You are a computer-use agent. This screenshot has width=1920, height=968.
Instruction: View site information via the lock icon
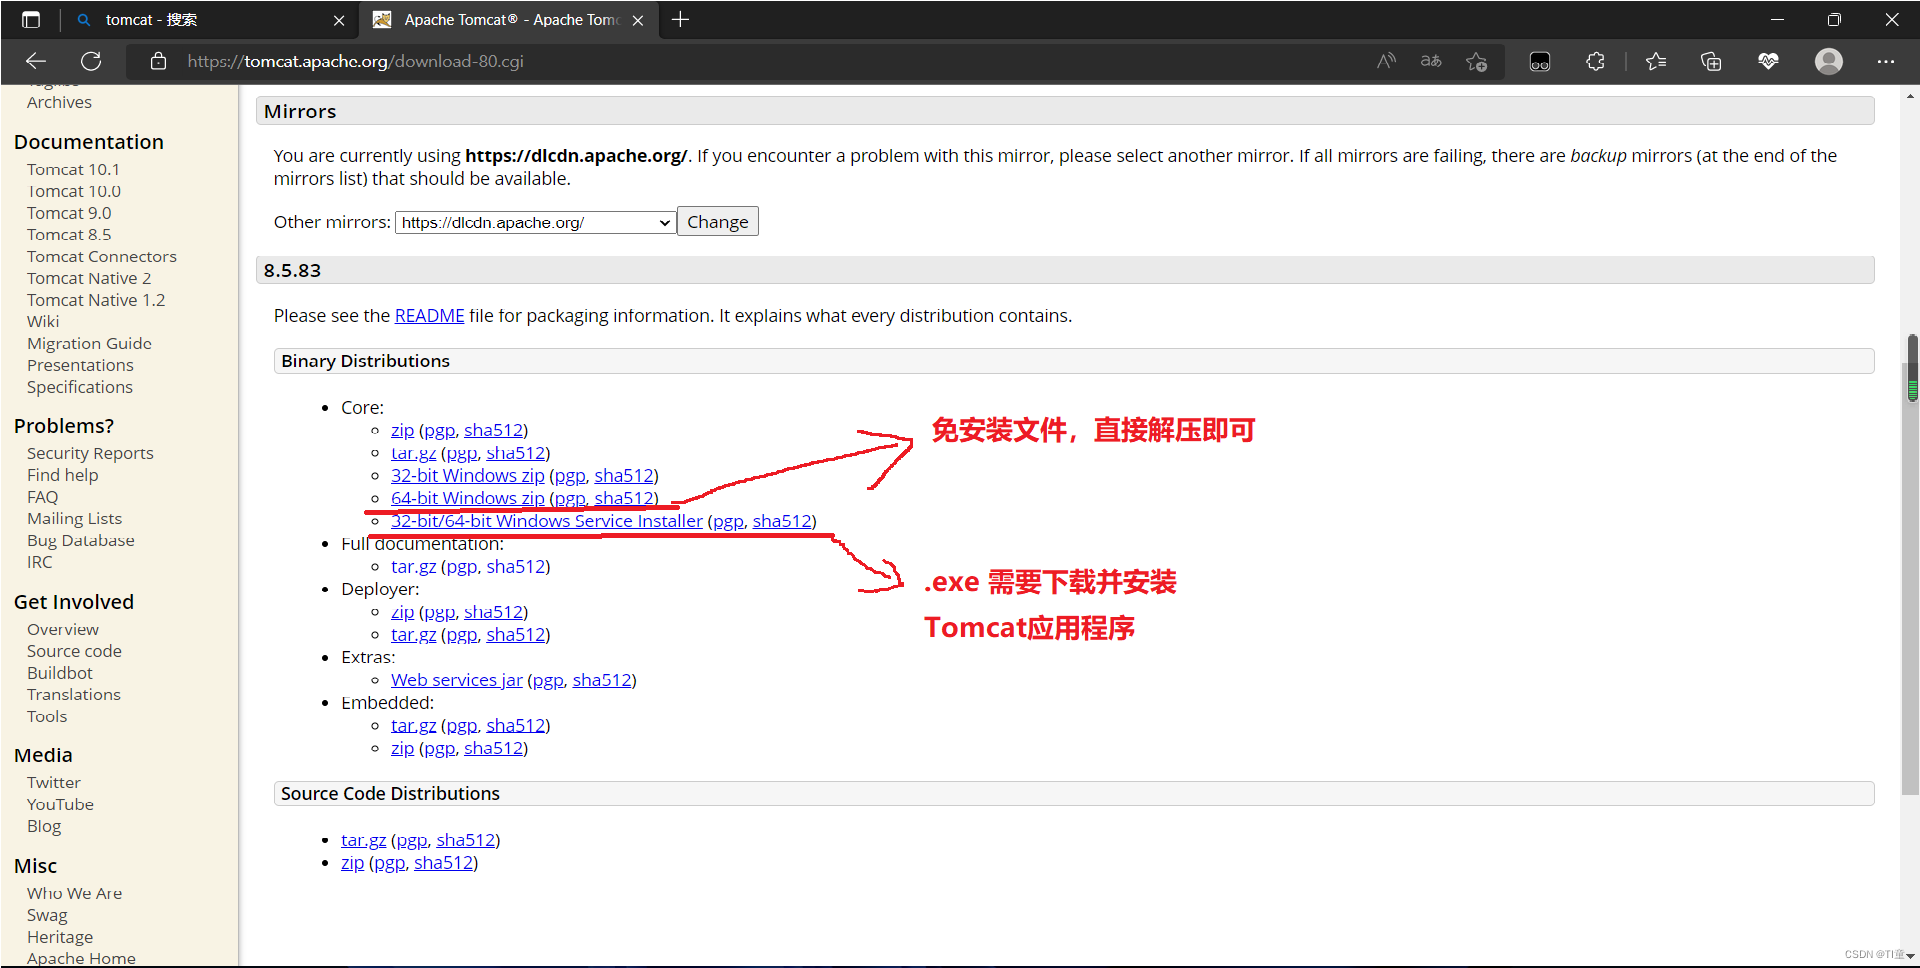pos(157,61)
